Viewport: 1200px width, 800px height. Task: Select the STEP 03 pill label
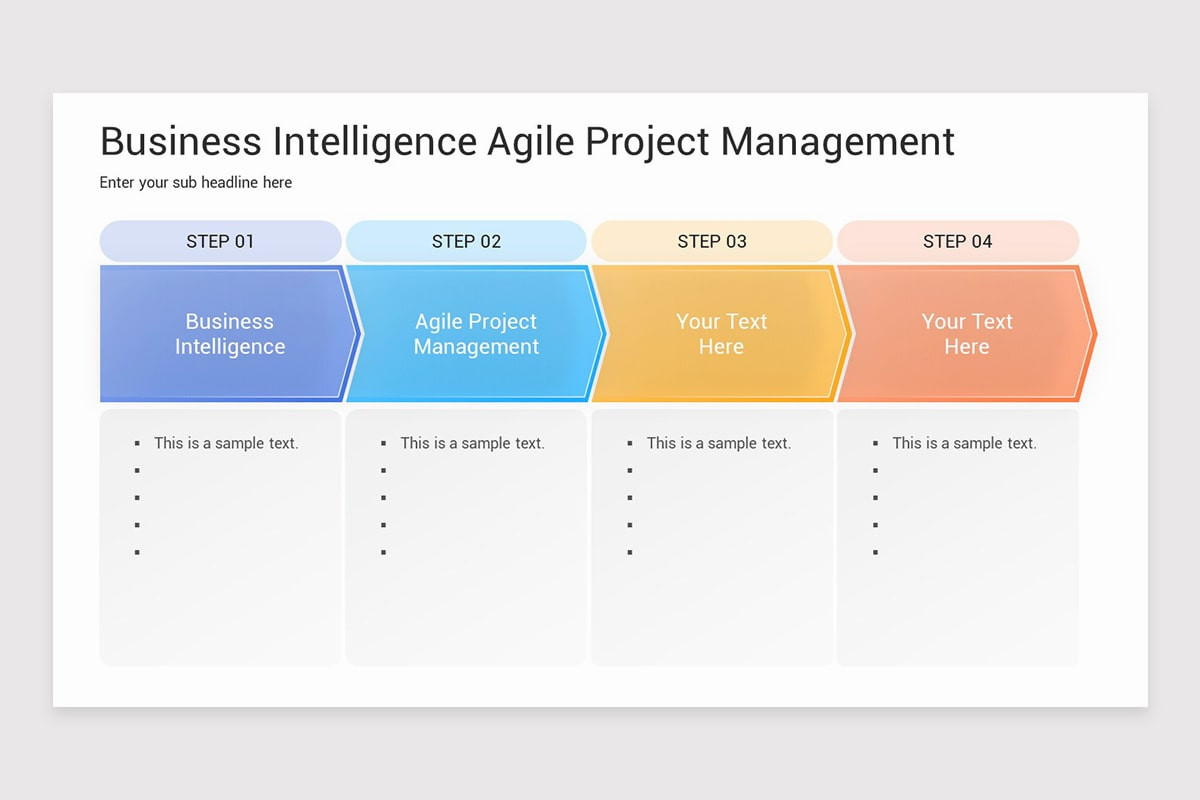712,241
